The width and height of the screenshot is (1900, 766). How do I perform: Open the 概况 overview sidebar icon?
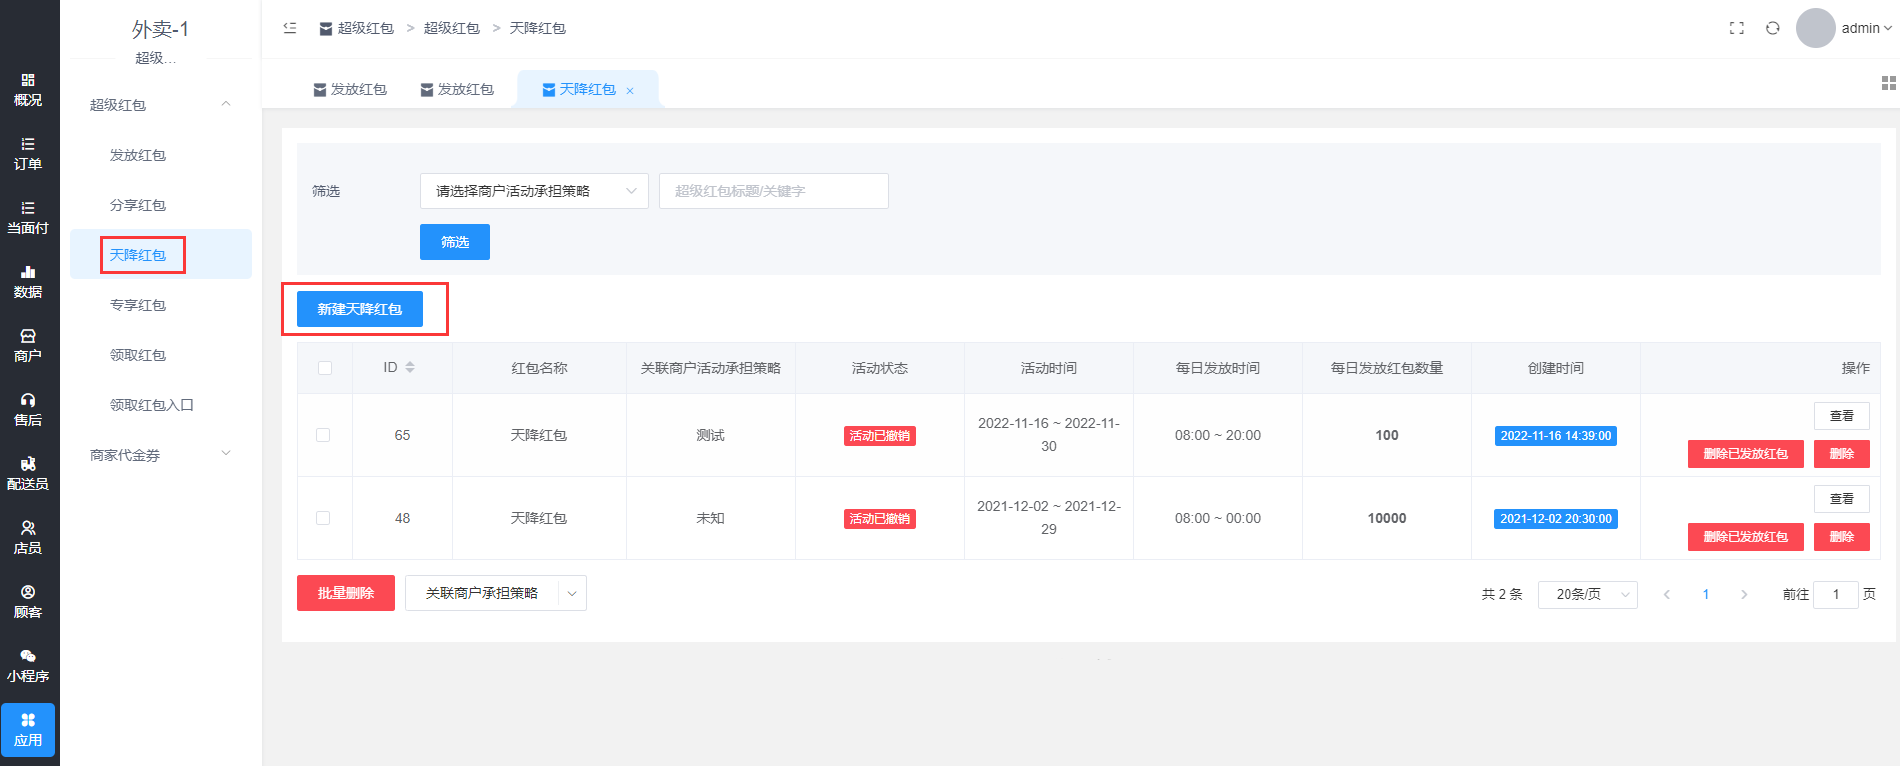pyautogui.click(x=28, y=90)
